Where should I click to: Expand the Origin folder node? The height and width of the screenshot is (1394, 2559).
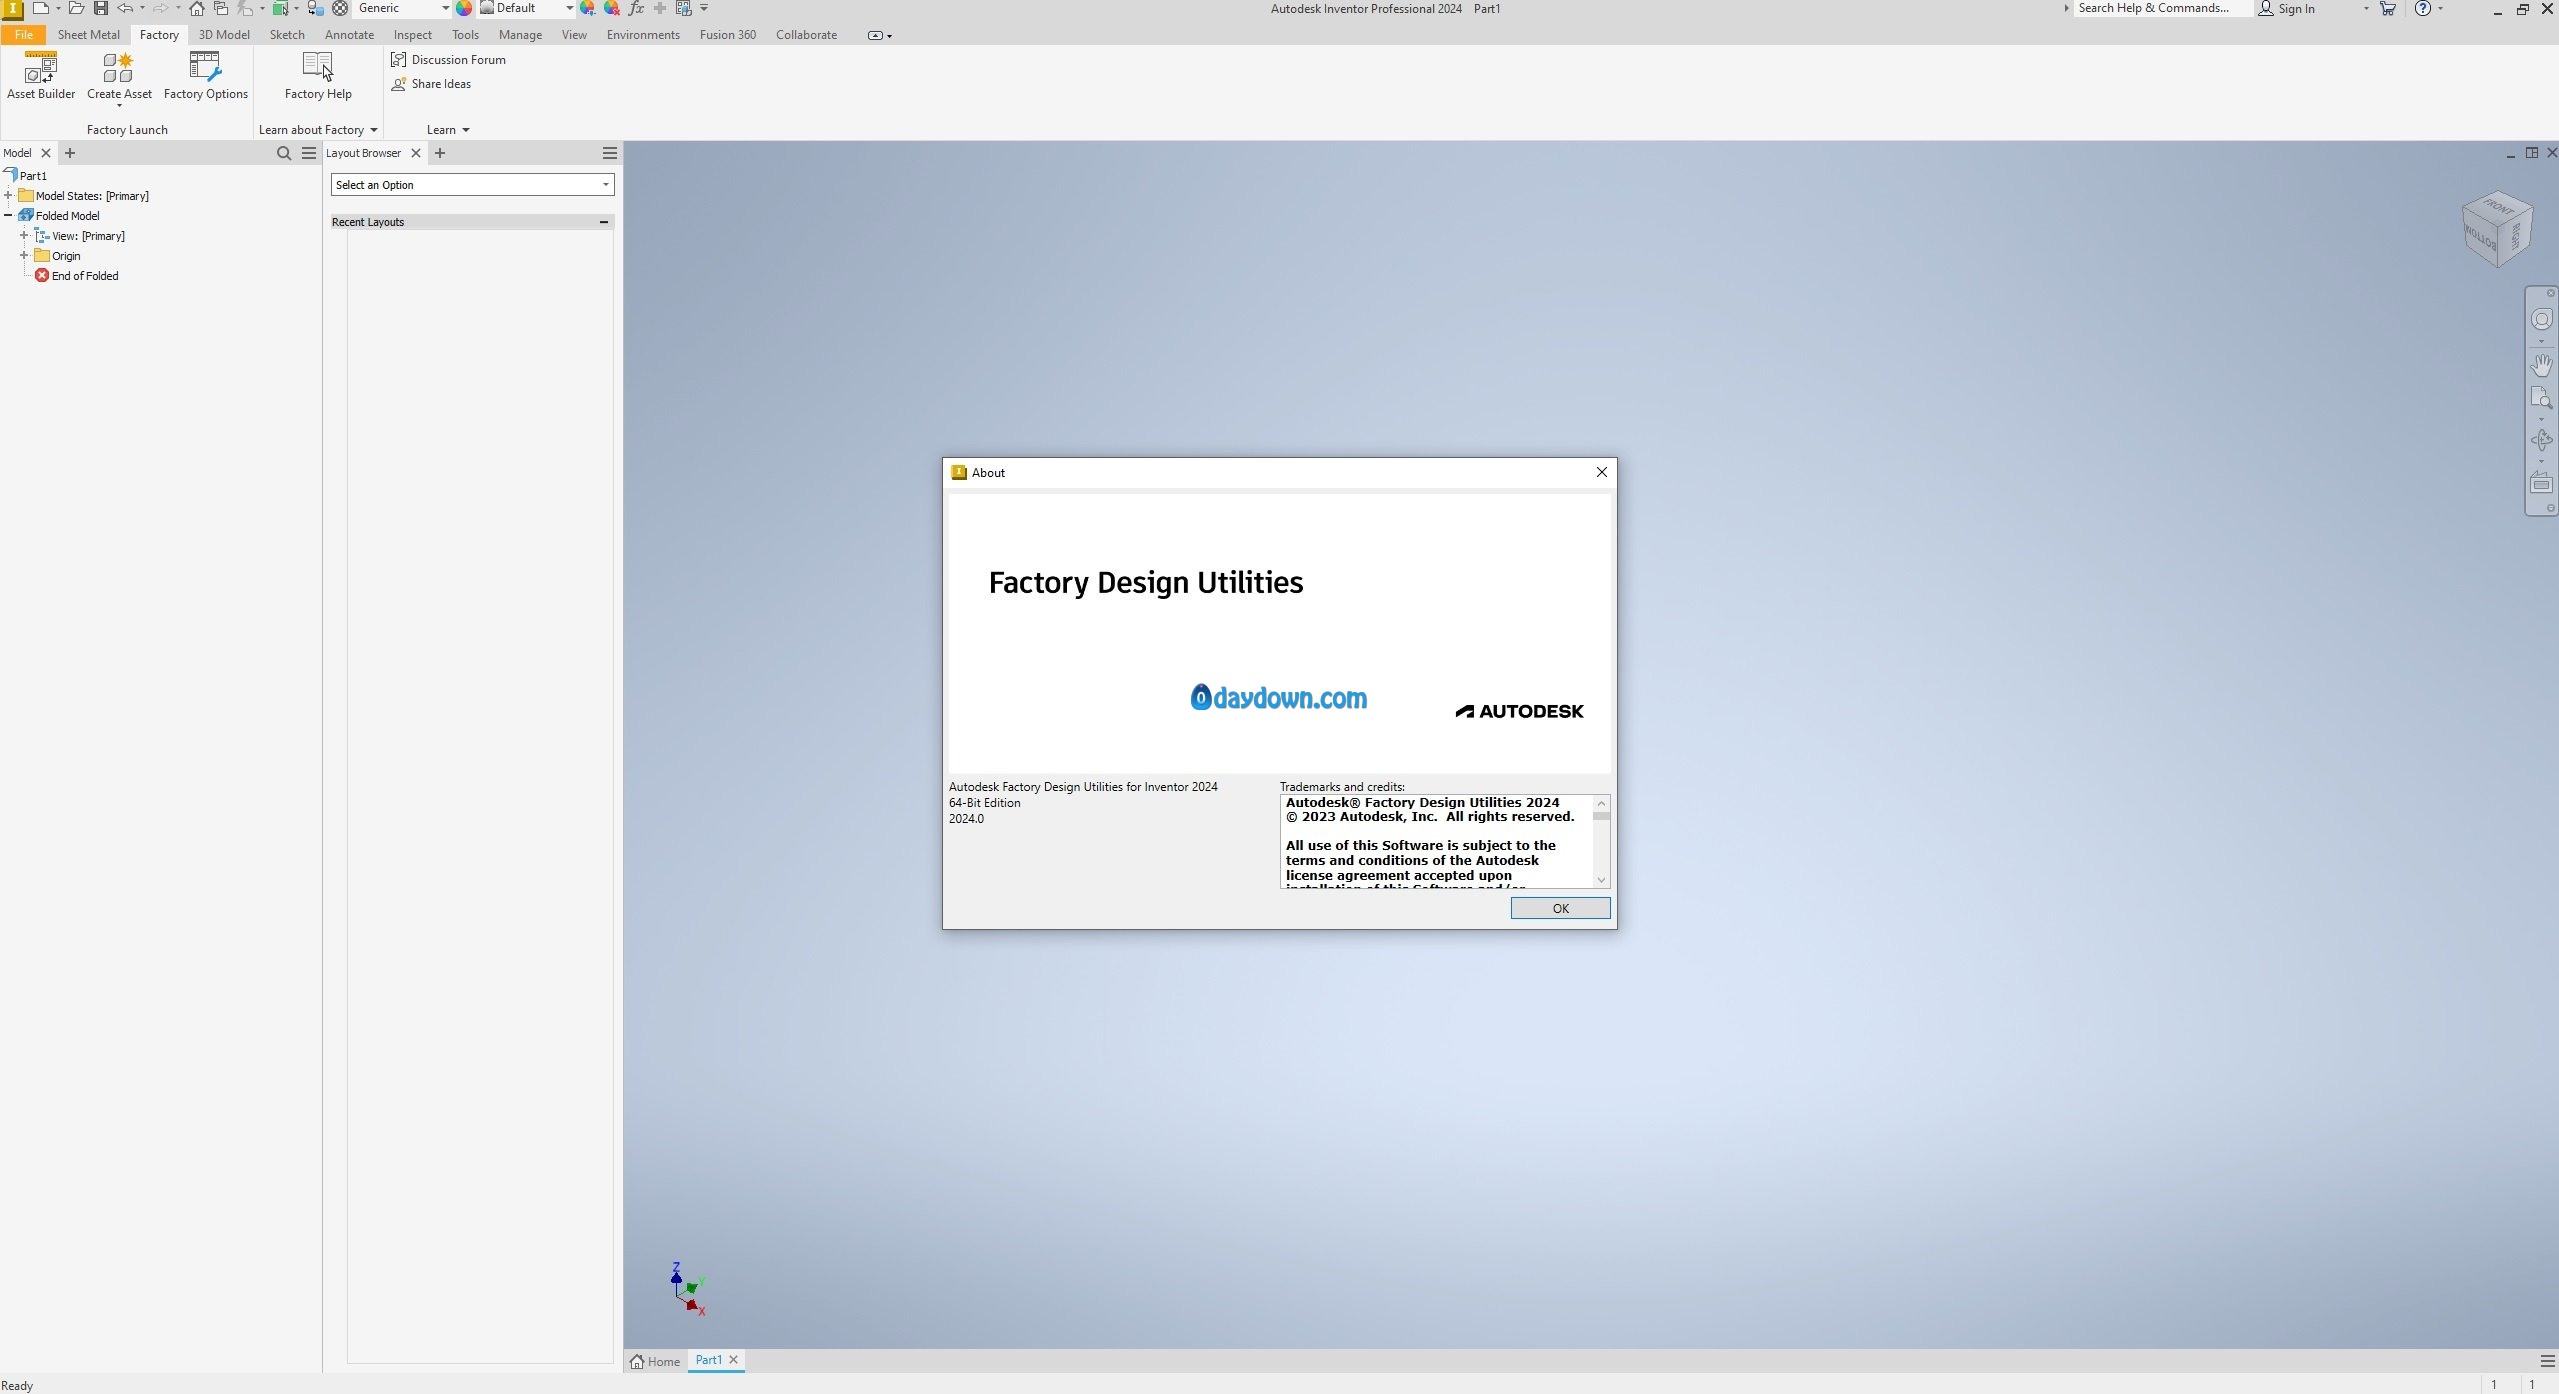(x=25, y=256)
